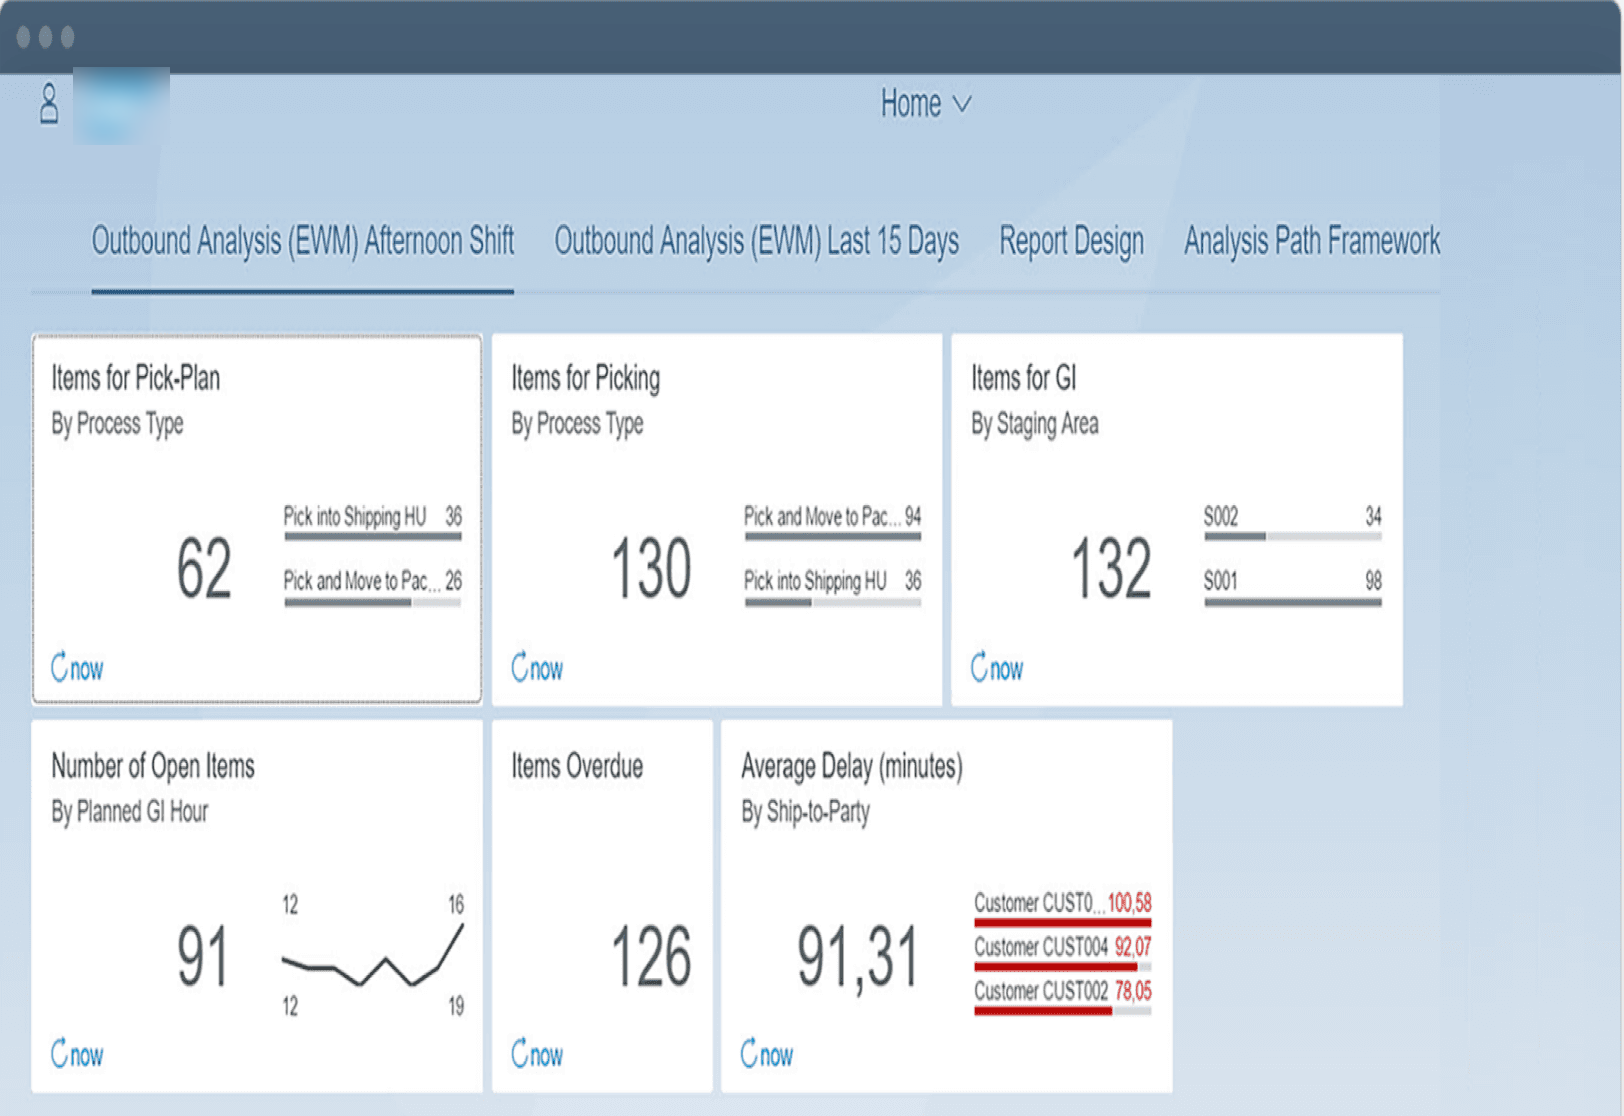Click Pick and Move to Pac... 26 row
This screenshot has height=1116, width=1624.
373,588
